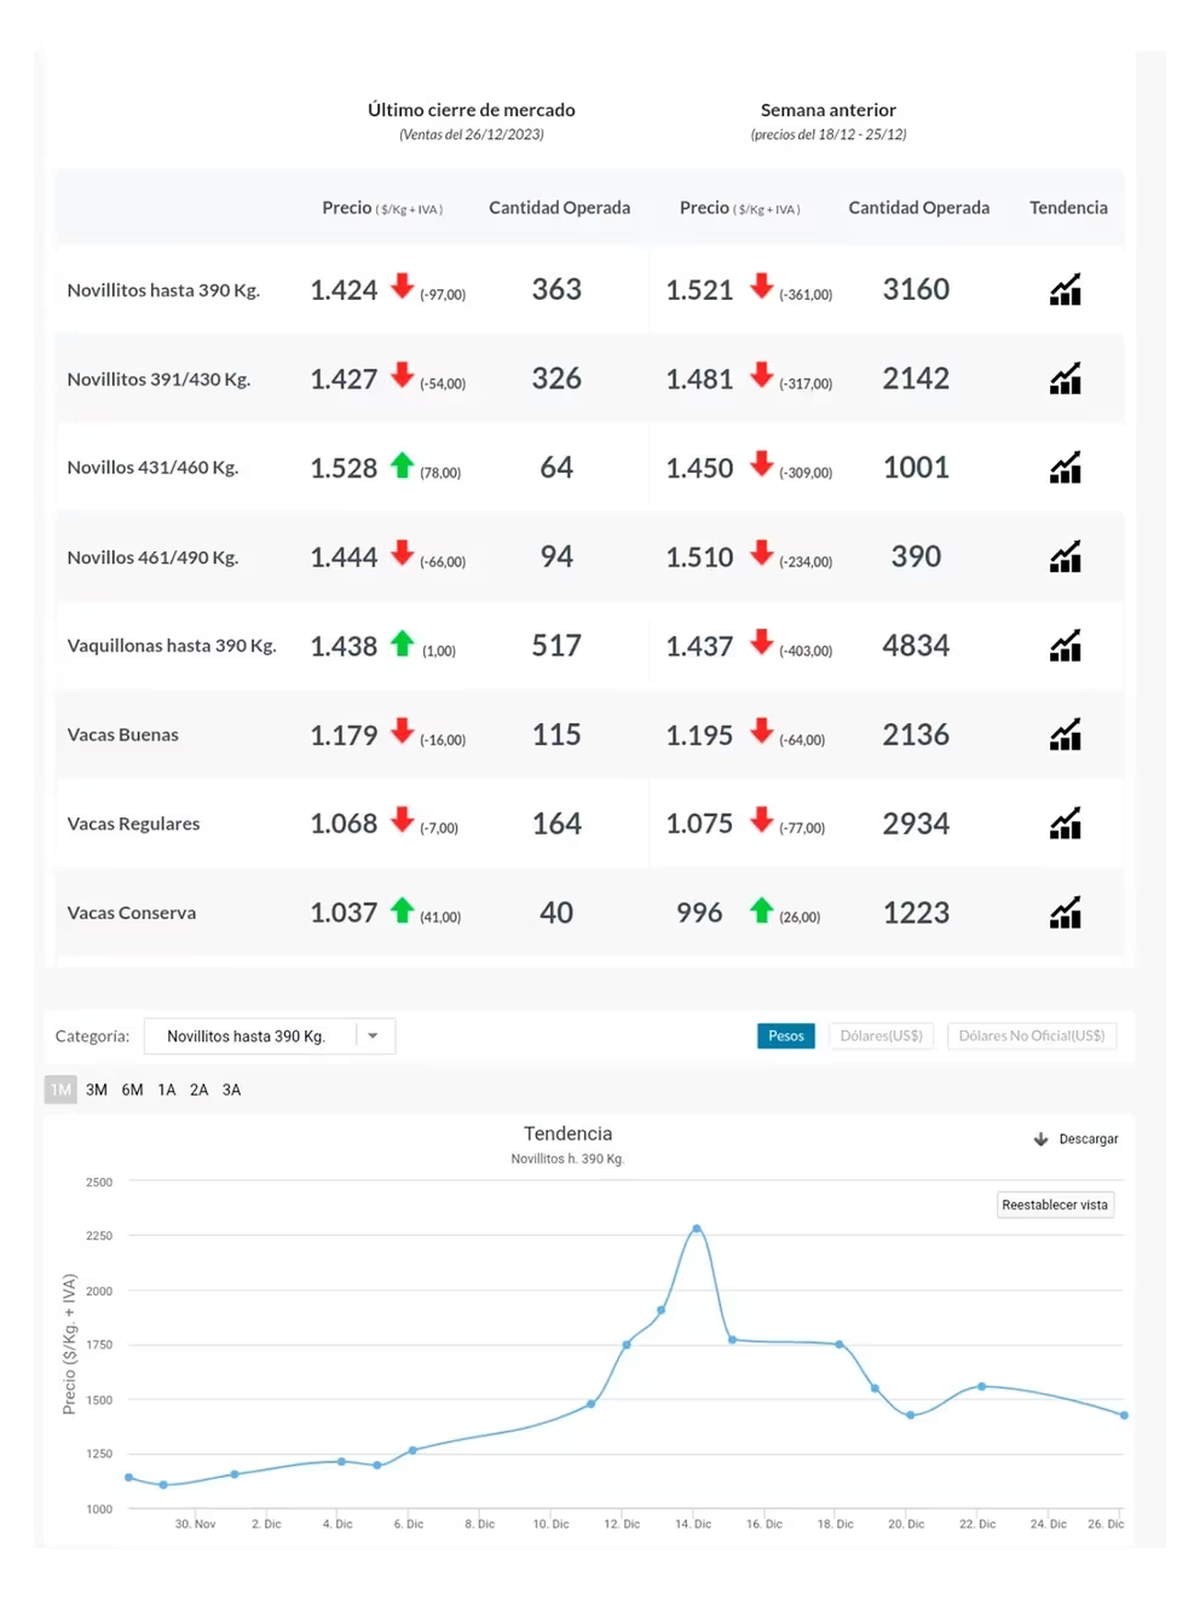Select the 6M chart period

132,1090
